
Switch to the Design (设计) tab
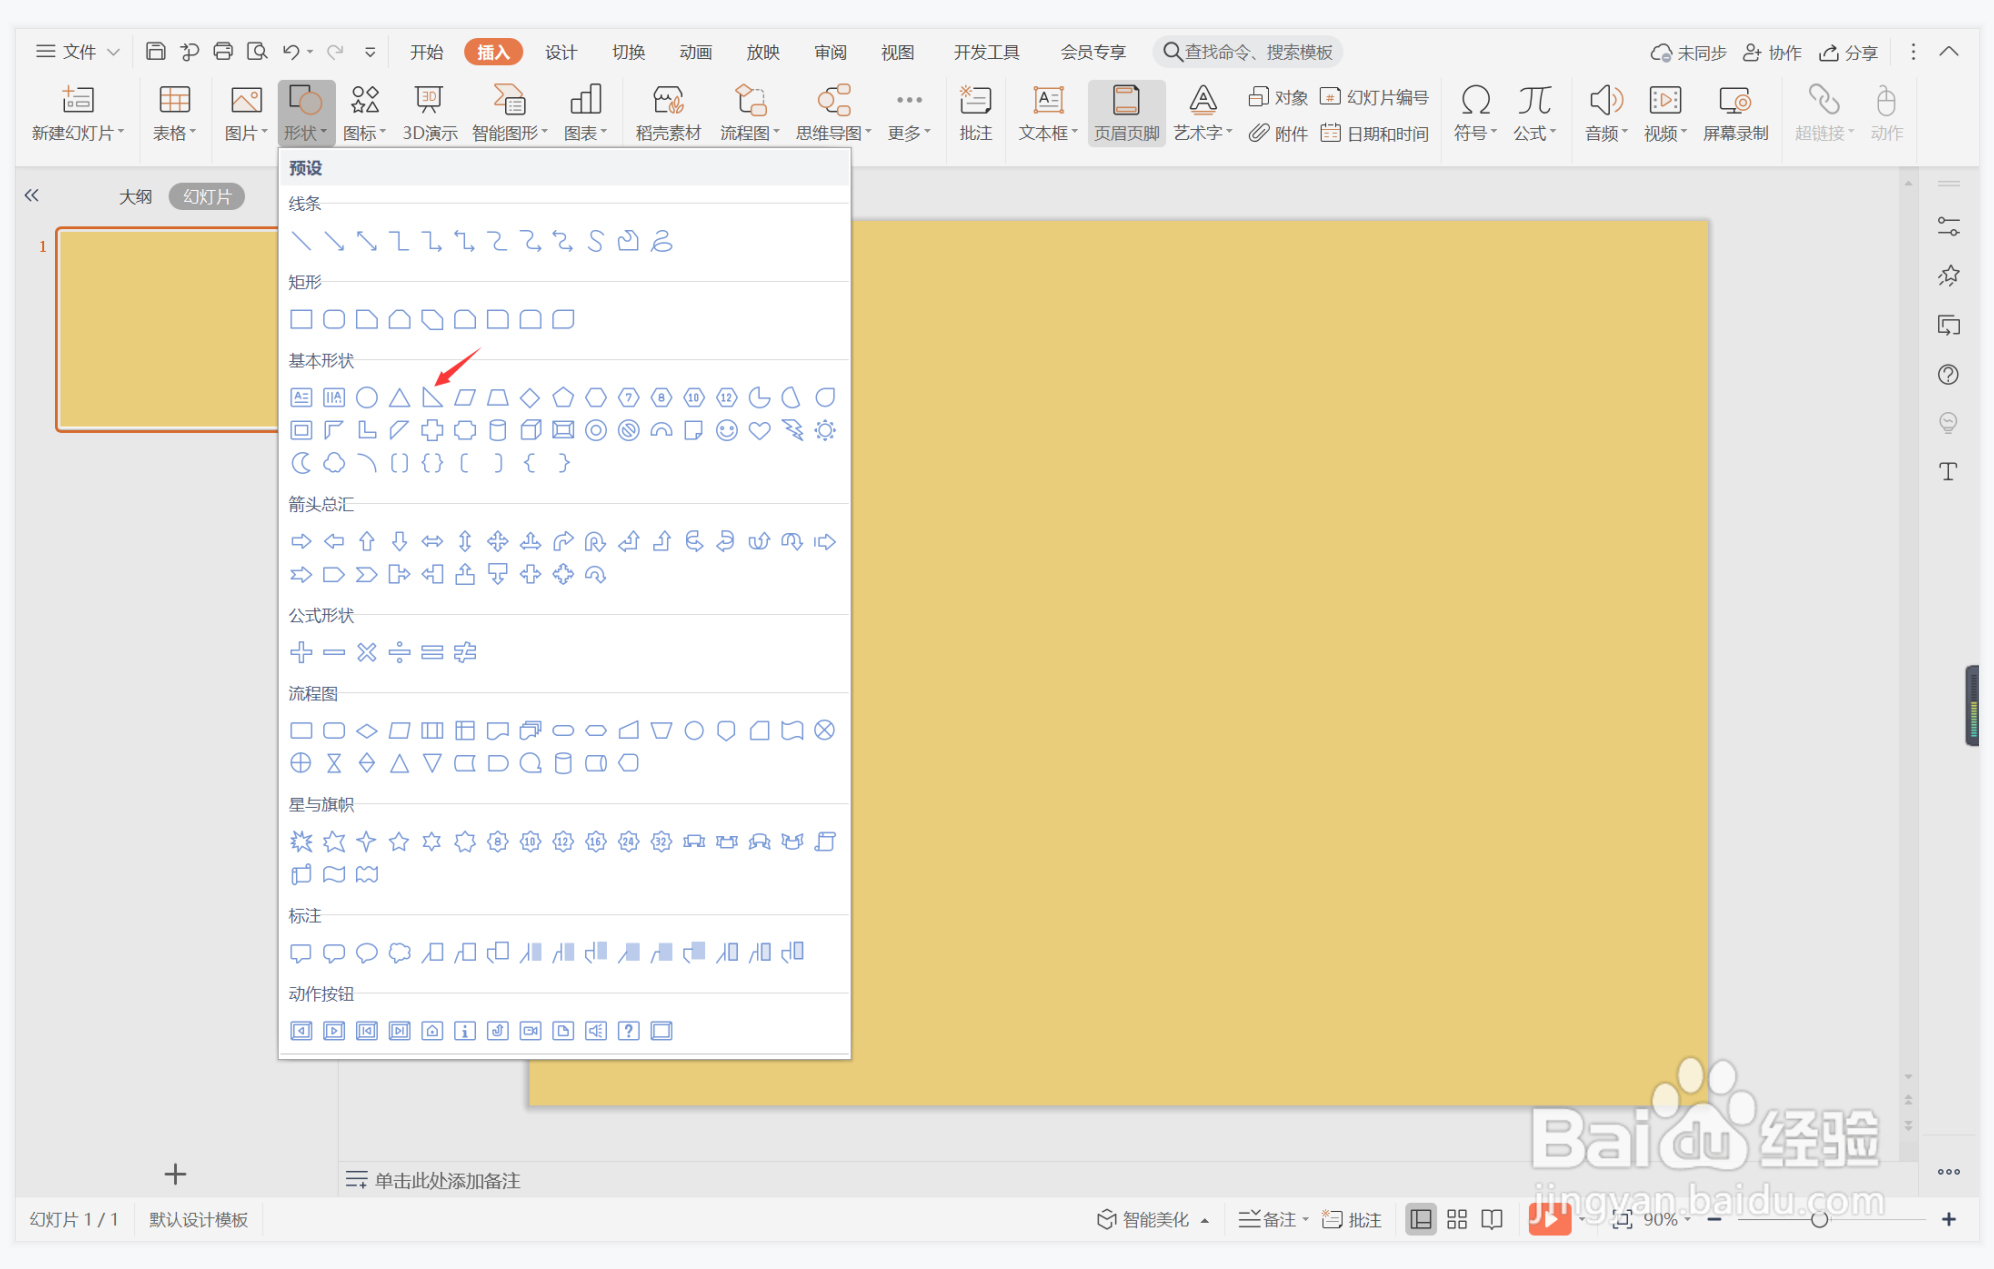coord(560,52)
